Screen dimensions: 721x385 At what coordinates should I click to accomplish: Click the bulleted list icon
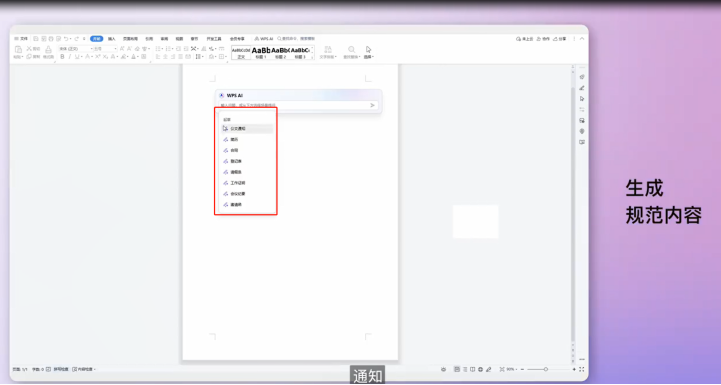click(x=158, y=49)
